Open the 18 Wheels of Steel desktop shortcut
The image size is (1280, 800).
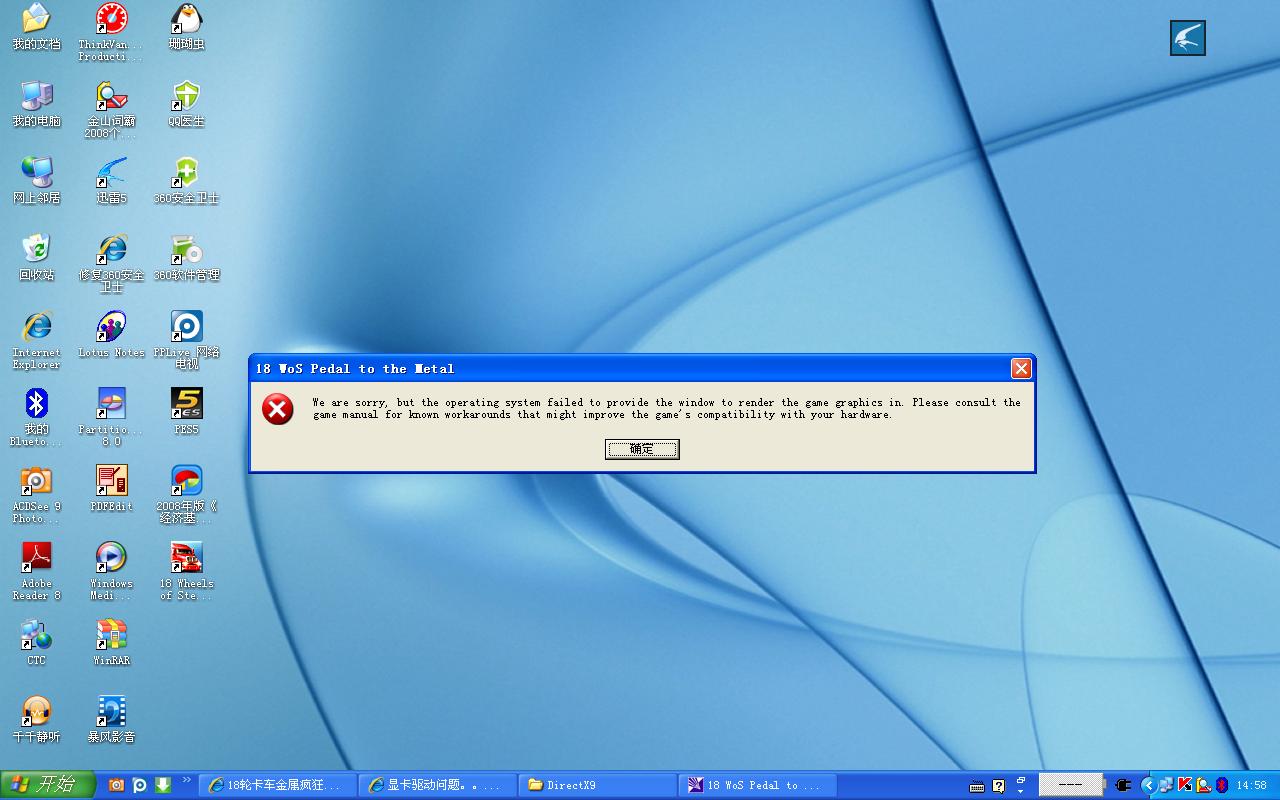(186, 558)
